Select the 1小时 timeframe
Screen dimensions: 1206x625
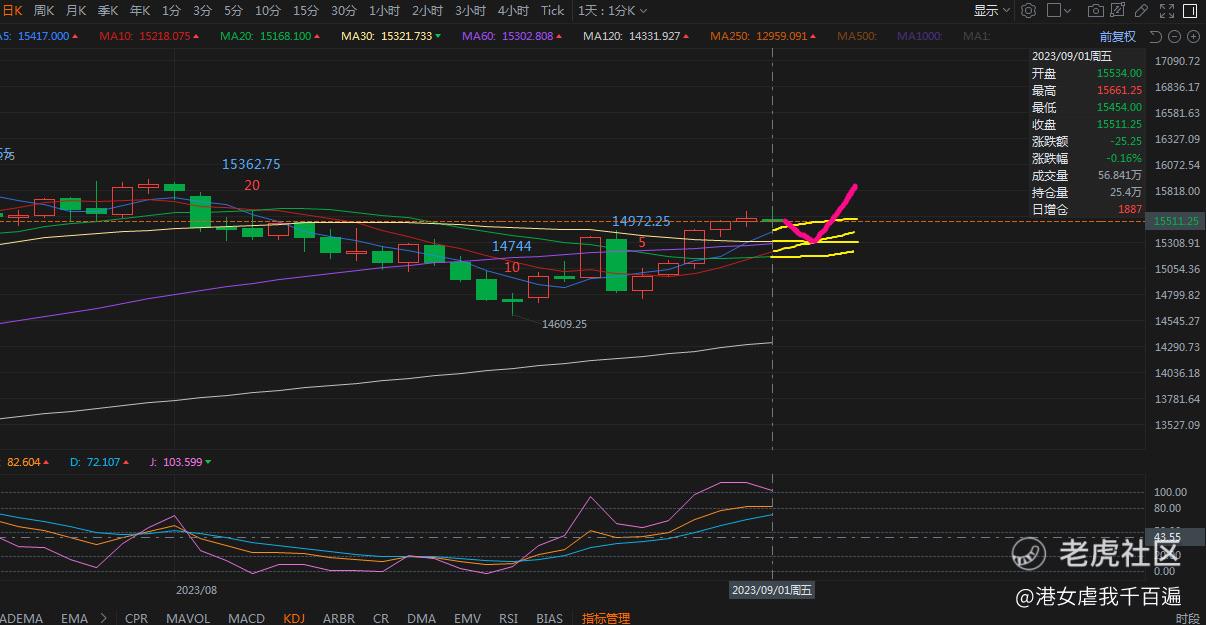tap(385, 10)
